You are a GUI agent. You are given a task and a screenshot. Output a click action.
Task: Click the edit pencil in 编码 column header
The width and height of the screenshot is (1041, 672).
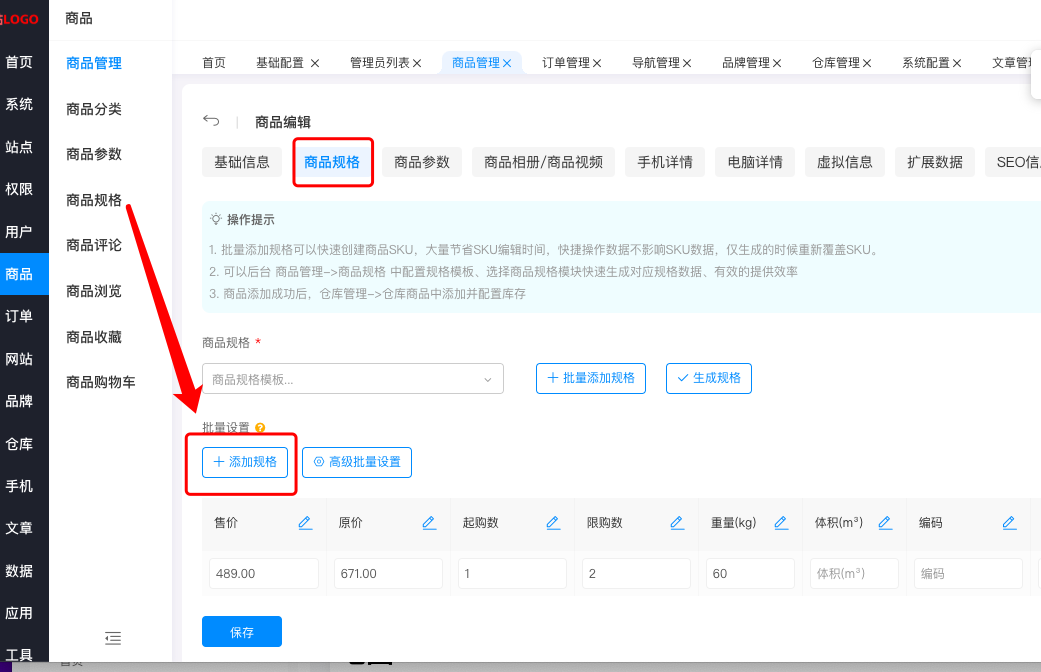click(x=1009, y=523)
